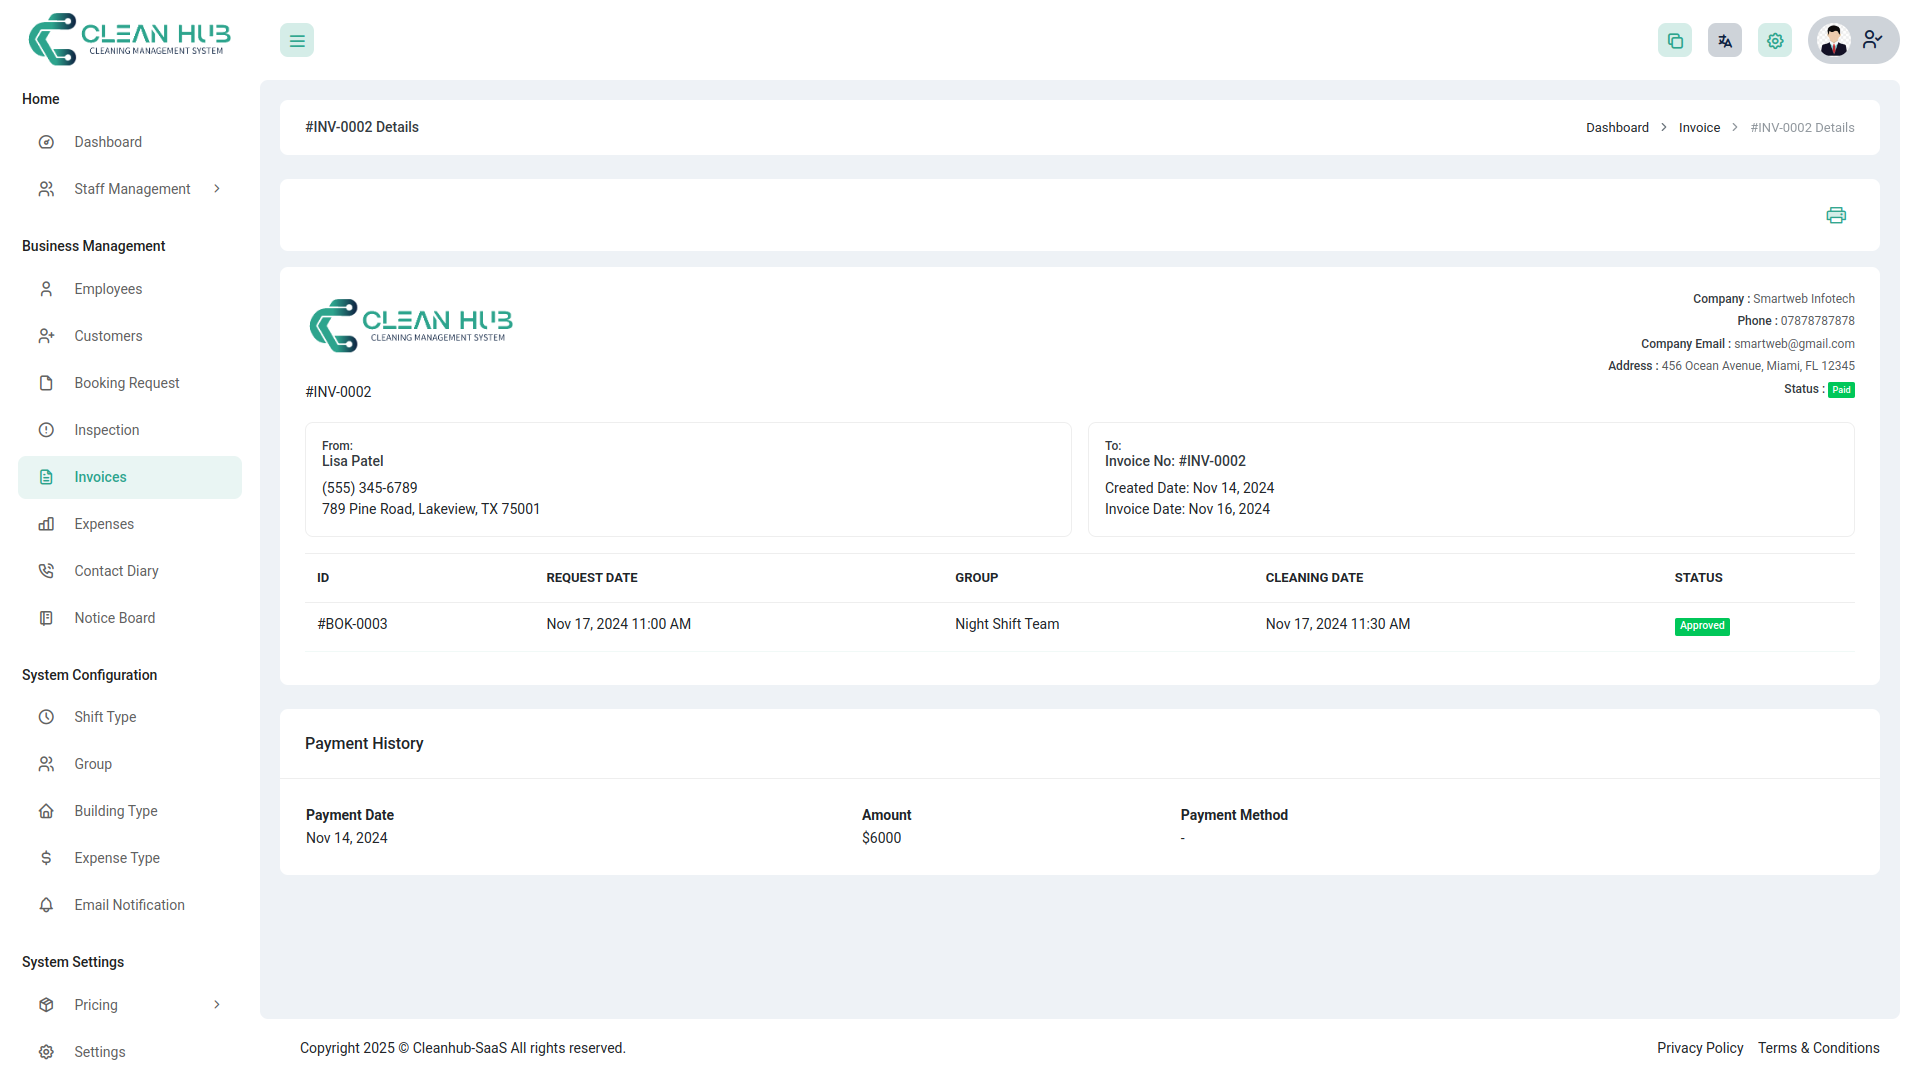The height and width of the screenshot is (1080, 1920).
Task: Click the Contact Diary phone icon
Action: tap(46, 571)
